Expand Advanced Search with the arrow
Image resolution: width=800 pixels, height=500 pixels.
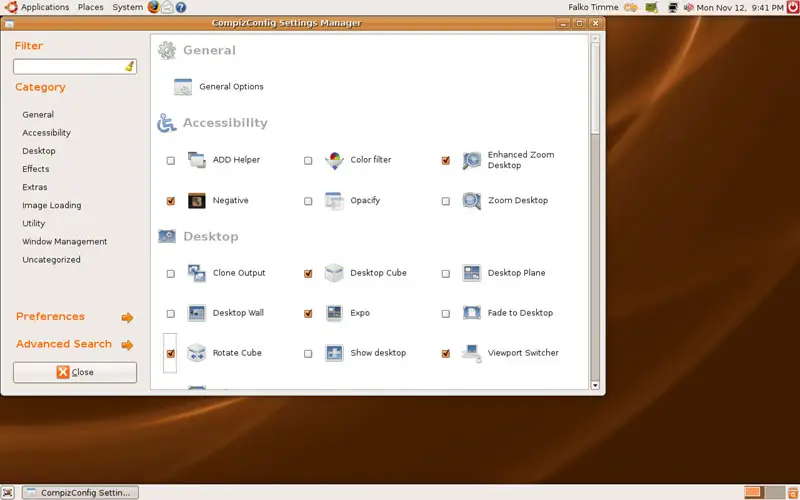(x=127, y=345)
